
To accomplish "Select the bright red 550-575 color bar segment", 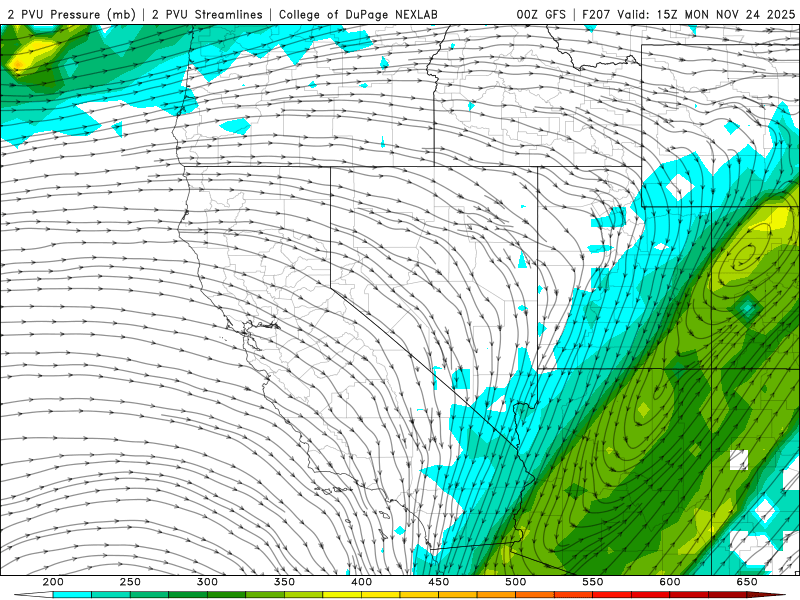I will (612, 595).
